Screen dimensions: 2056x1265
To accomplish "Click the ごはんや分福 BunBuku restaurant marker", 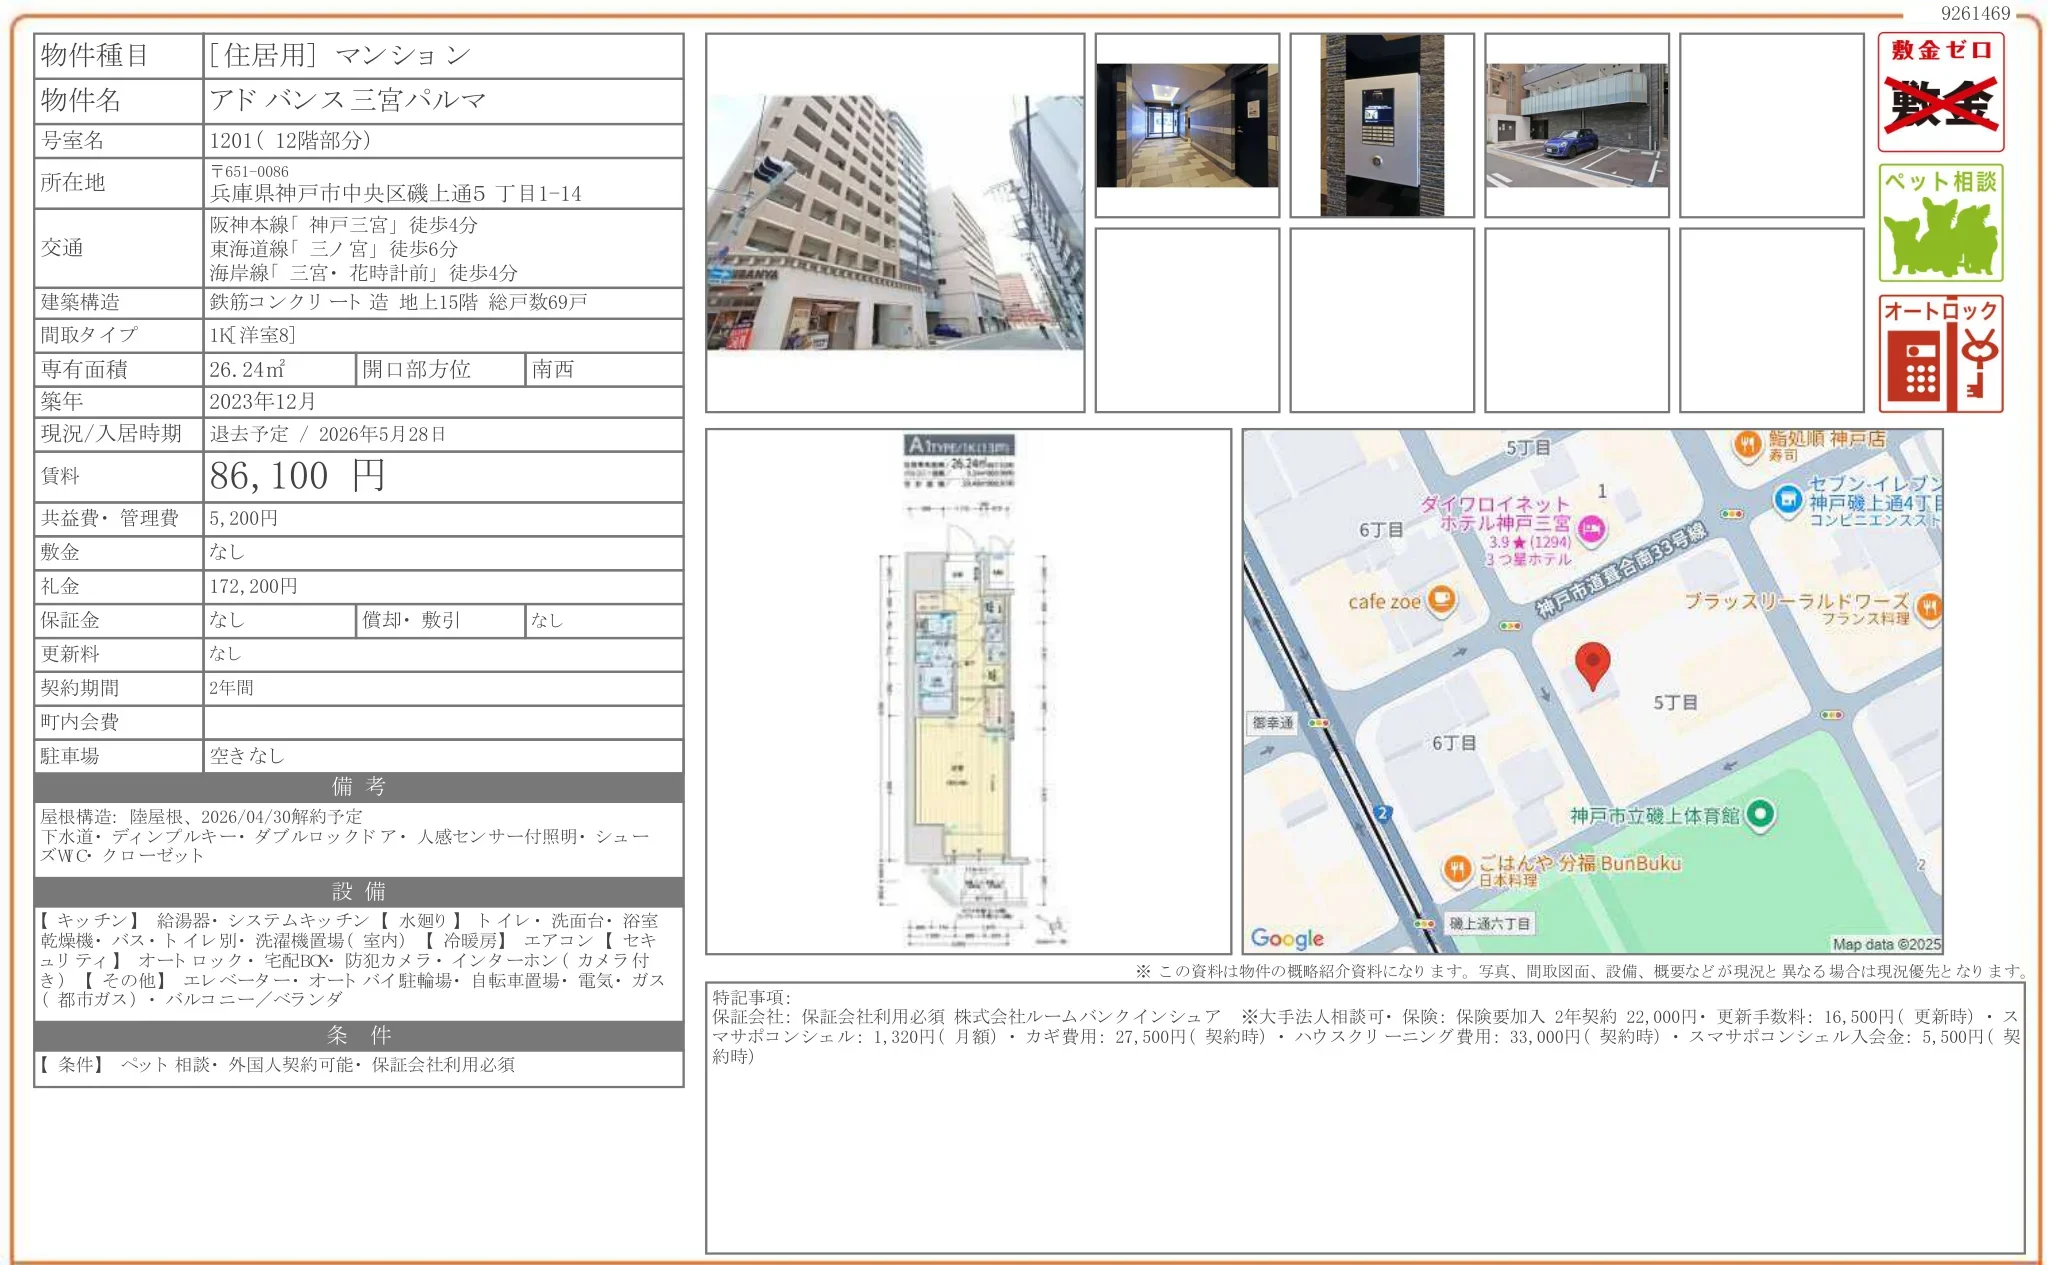I will [x=1458, y=868].
